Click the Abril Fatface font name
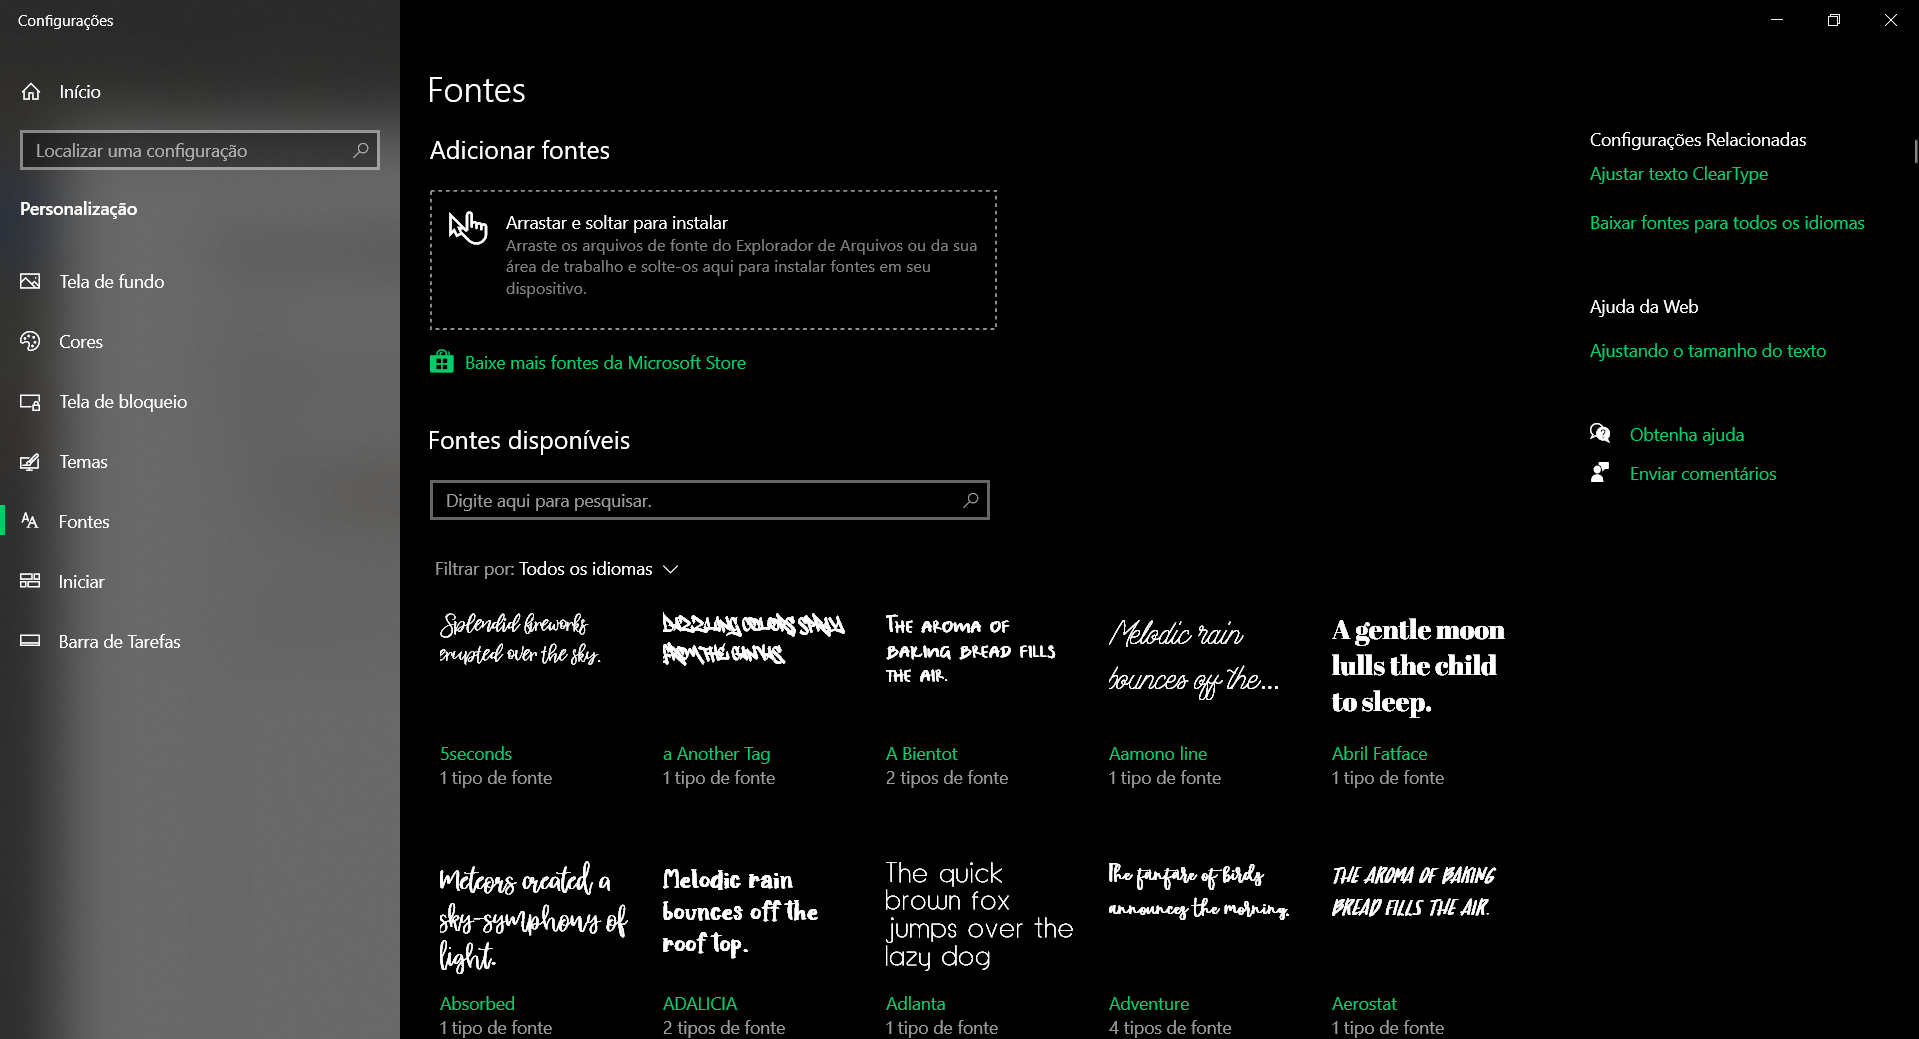The image size is (1919, 1039). [1379, 754]
